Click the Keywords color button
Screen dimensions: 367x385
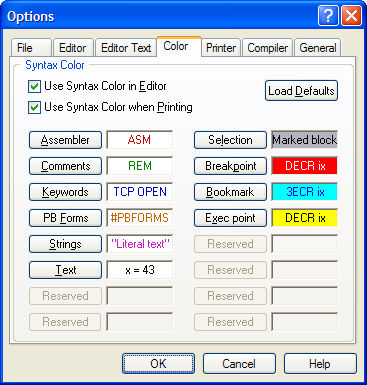[x=65, y=192]
